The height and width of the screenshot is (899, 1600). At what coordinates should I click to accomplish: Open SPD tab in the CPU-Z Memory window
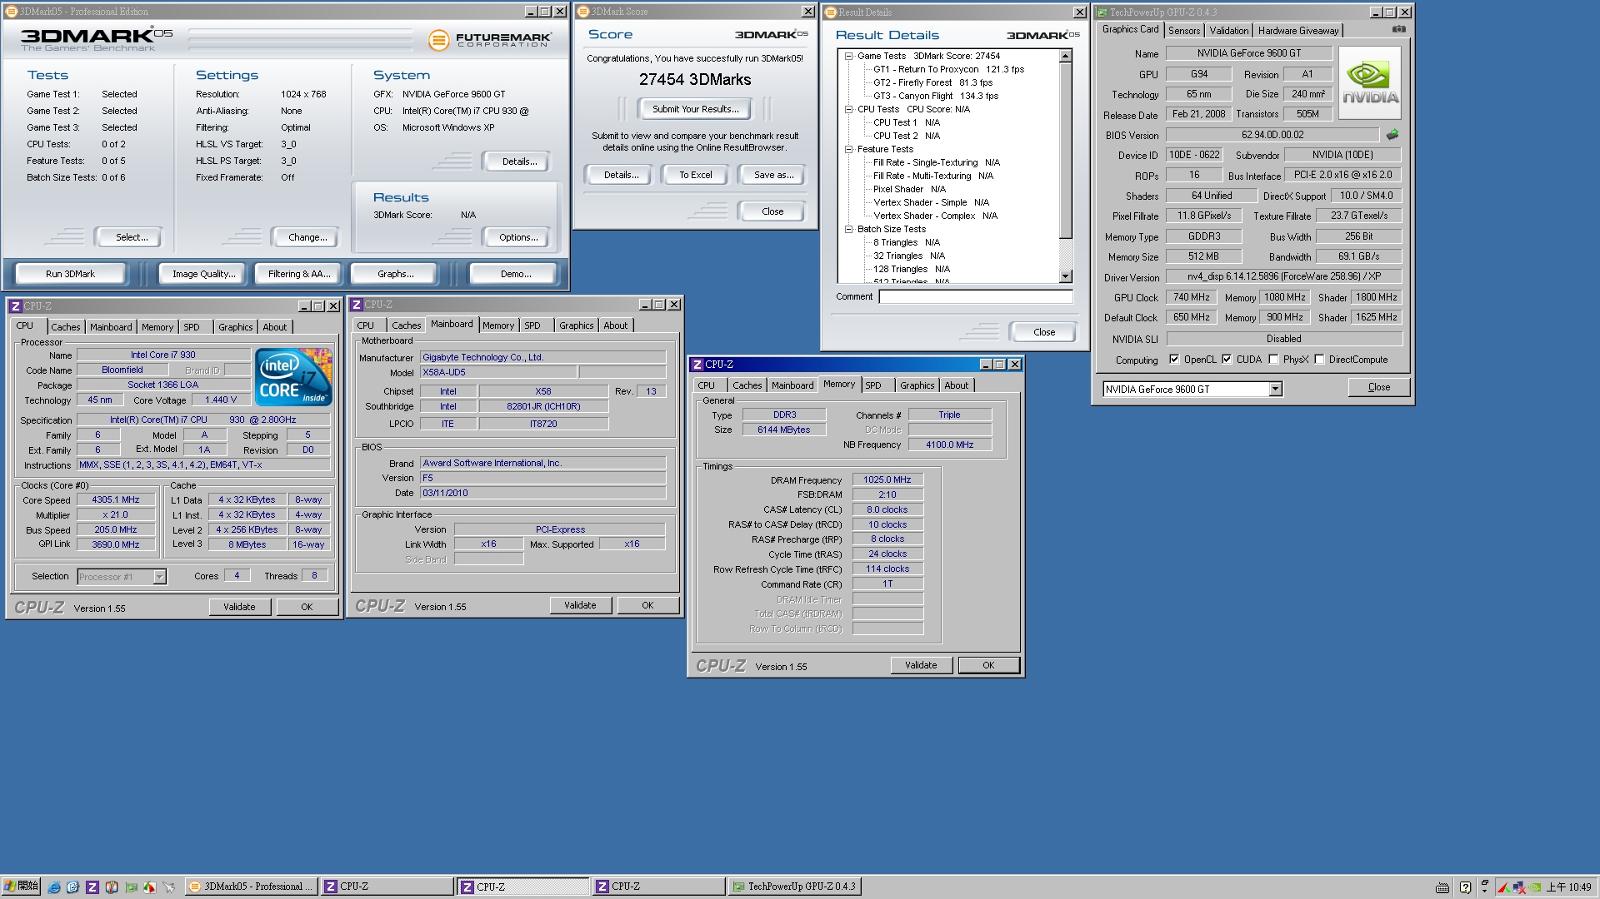[x=873, y=385]
